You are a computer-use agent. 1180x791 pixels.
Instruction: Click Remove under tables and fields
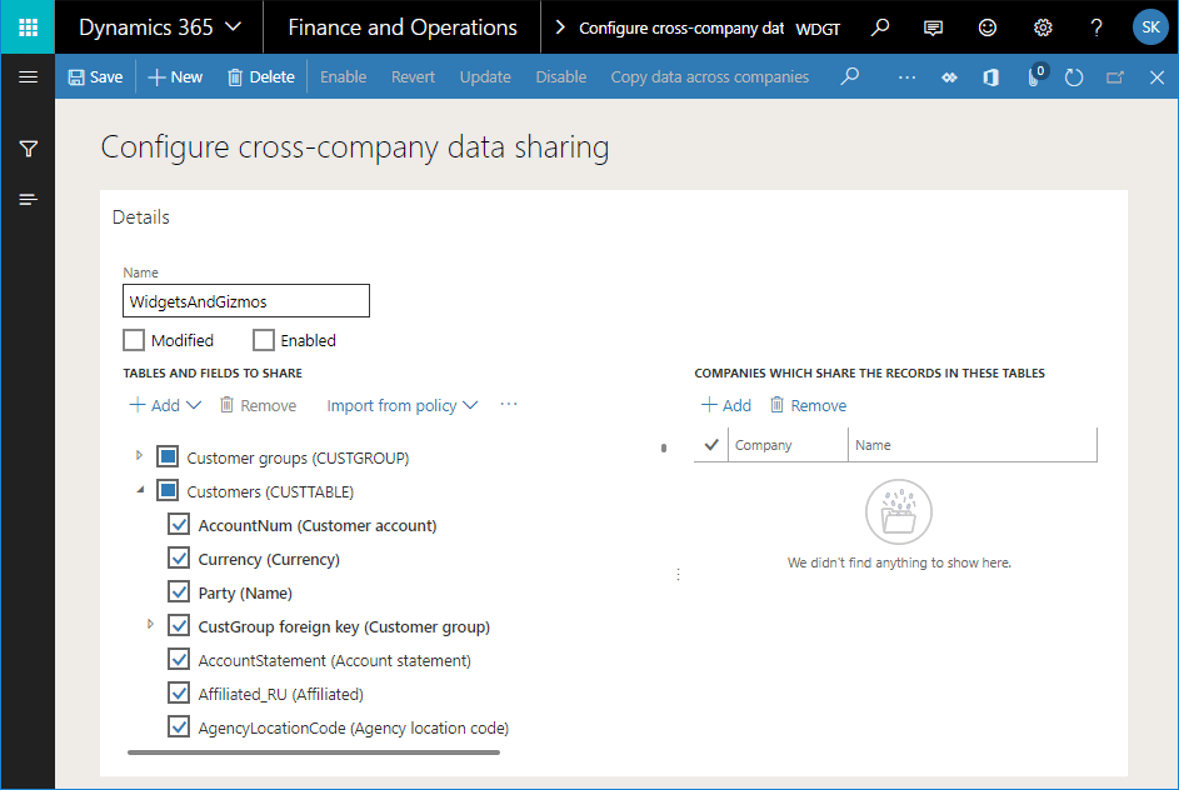(x=258, y=406)
